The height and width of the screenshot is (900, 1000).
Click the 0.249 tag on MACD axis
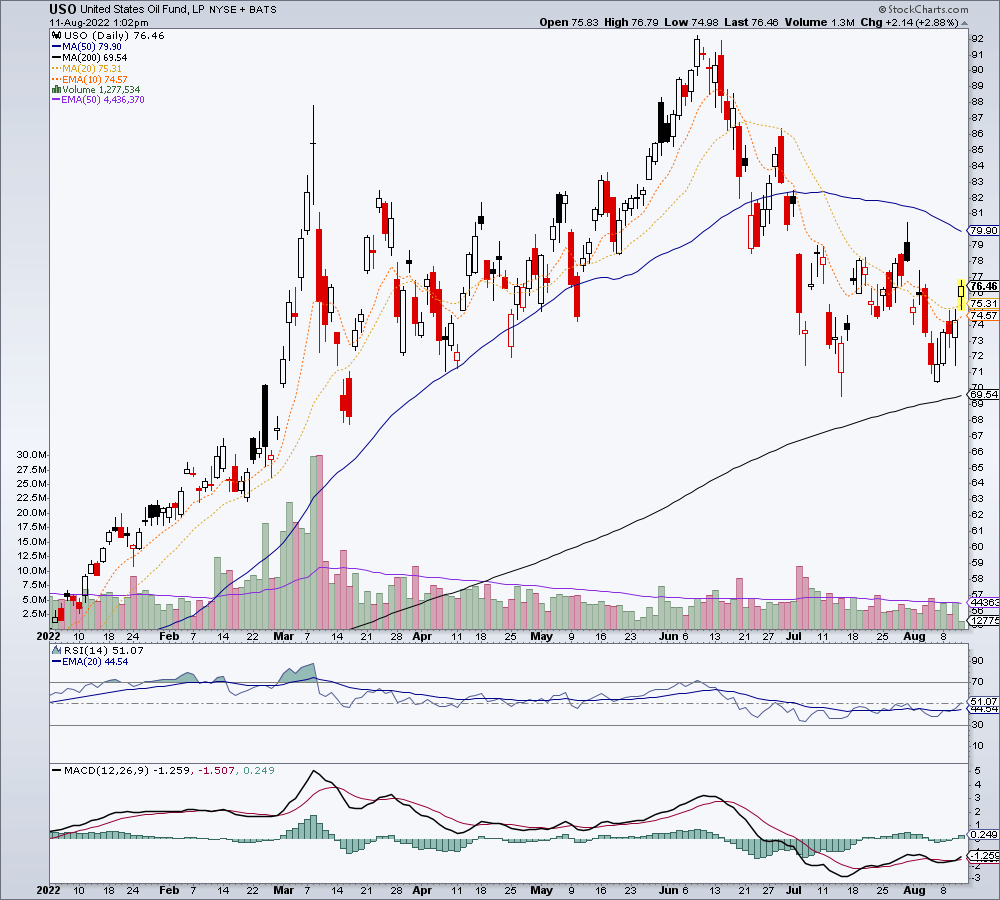[x=983, y=834]
